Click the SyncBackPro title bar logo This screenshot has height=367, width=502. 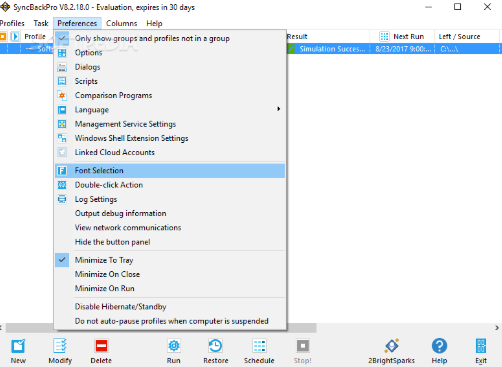tap(5, 7)
